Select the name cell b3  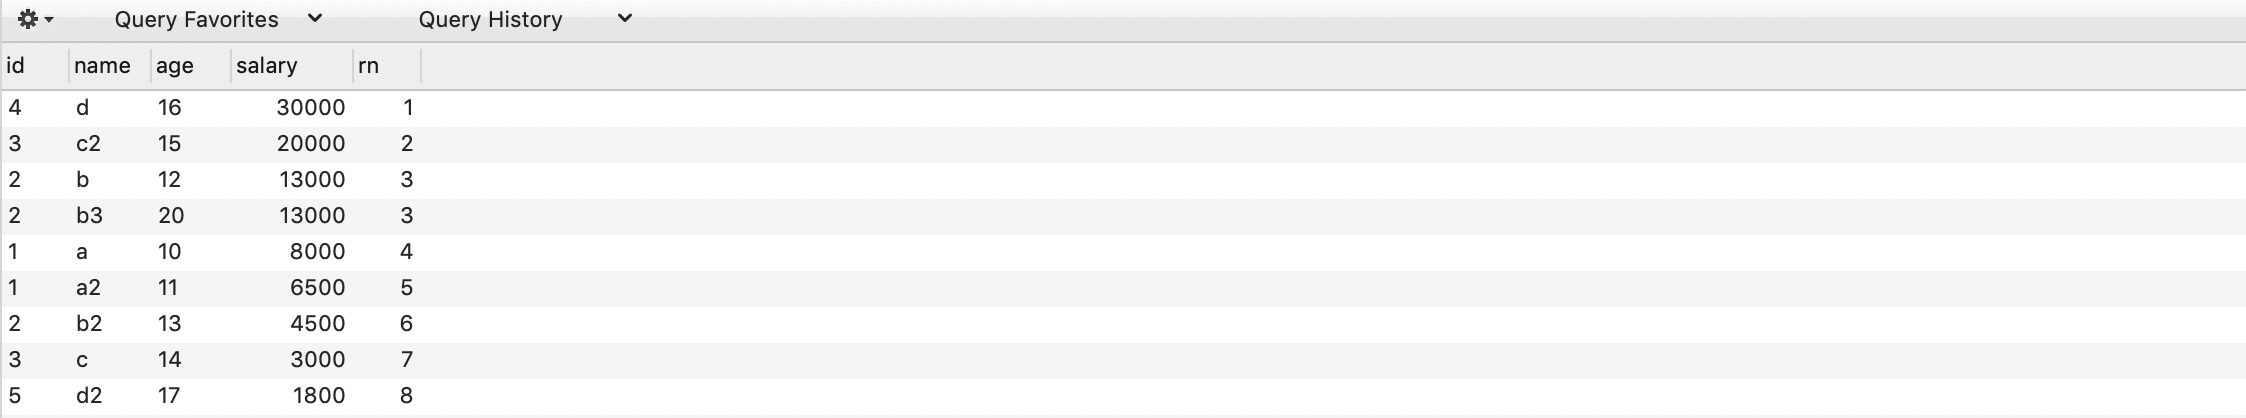(x=110, y=216)
